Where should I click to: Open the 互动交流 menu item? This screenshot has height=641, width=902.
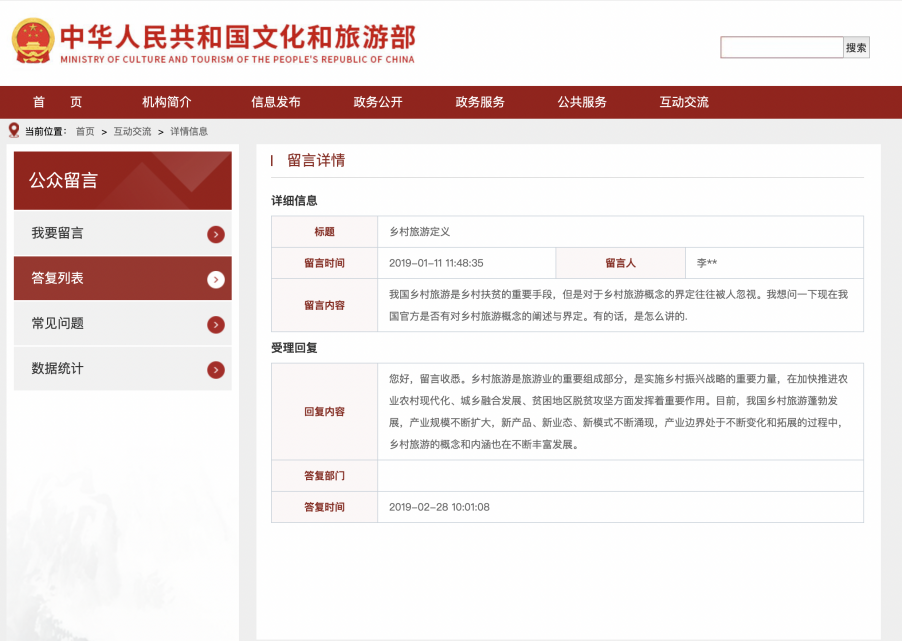pos(684,102)
